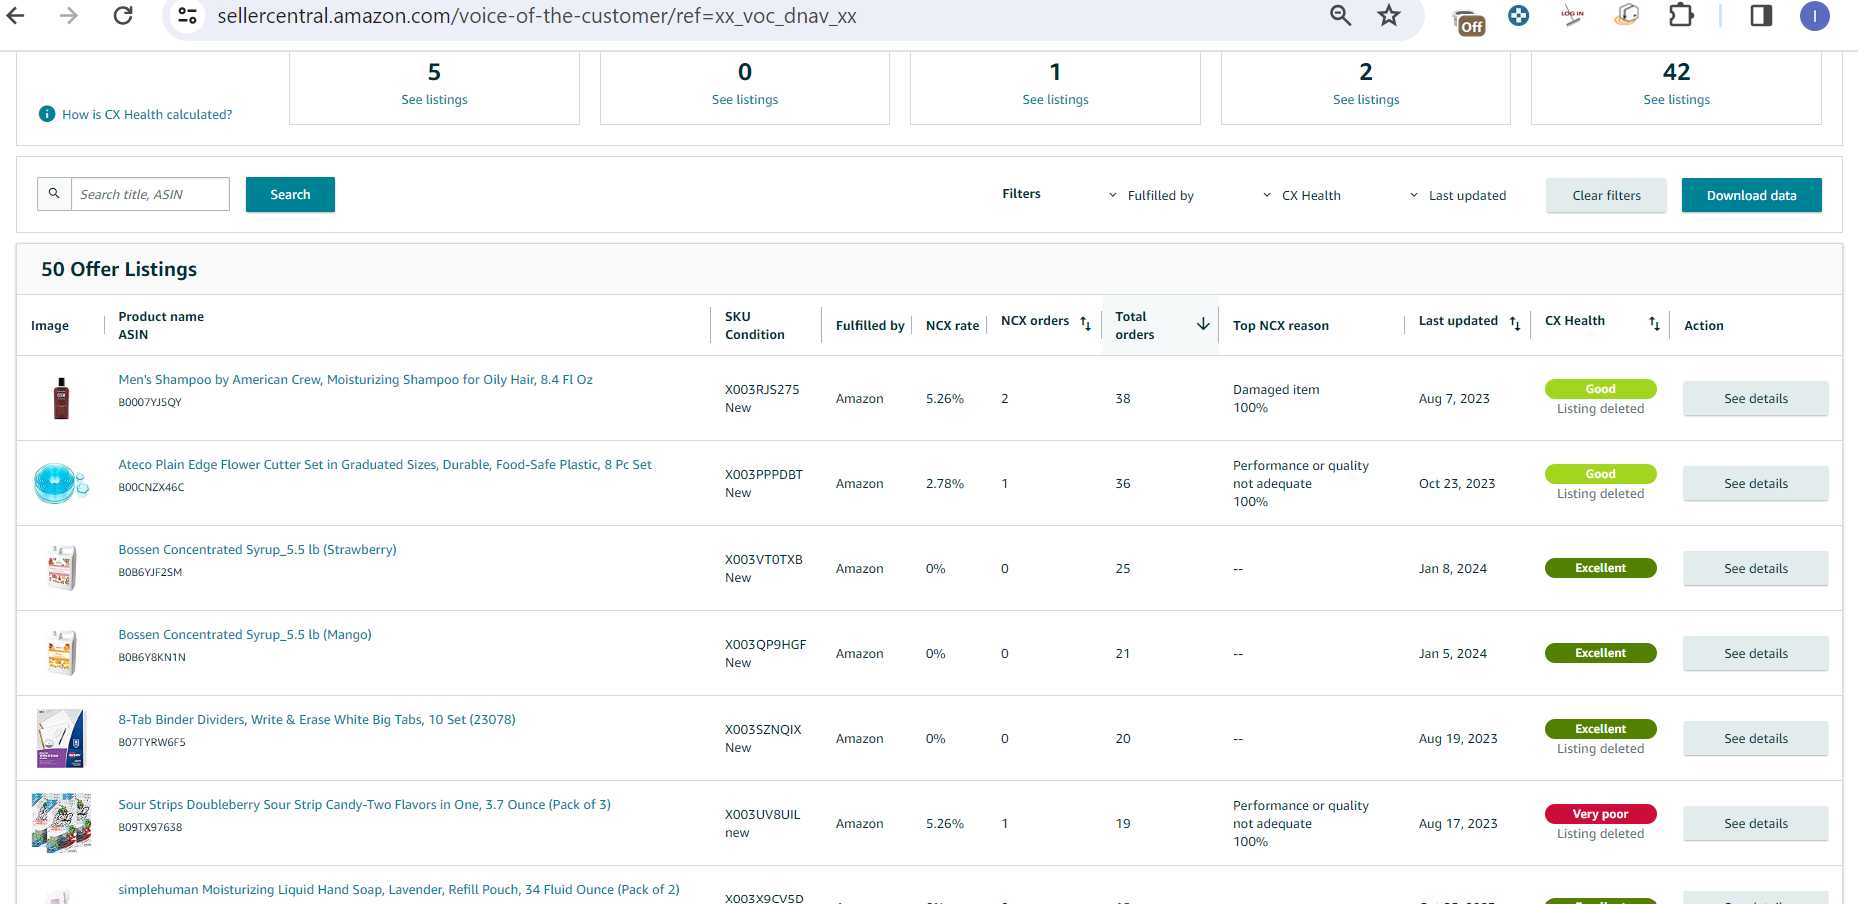The width and height of the screenshot is (1858, 904).
Task: Open Sour Strips Doubleberry candy listing
Action: pyautogui.click(x=364, y=804)
